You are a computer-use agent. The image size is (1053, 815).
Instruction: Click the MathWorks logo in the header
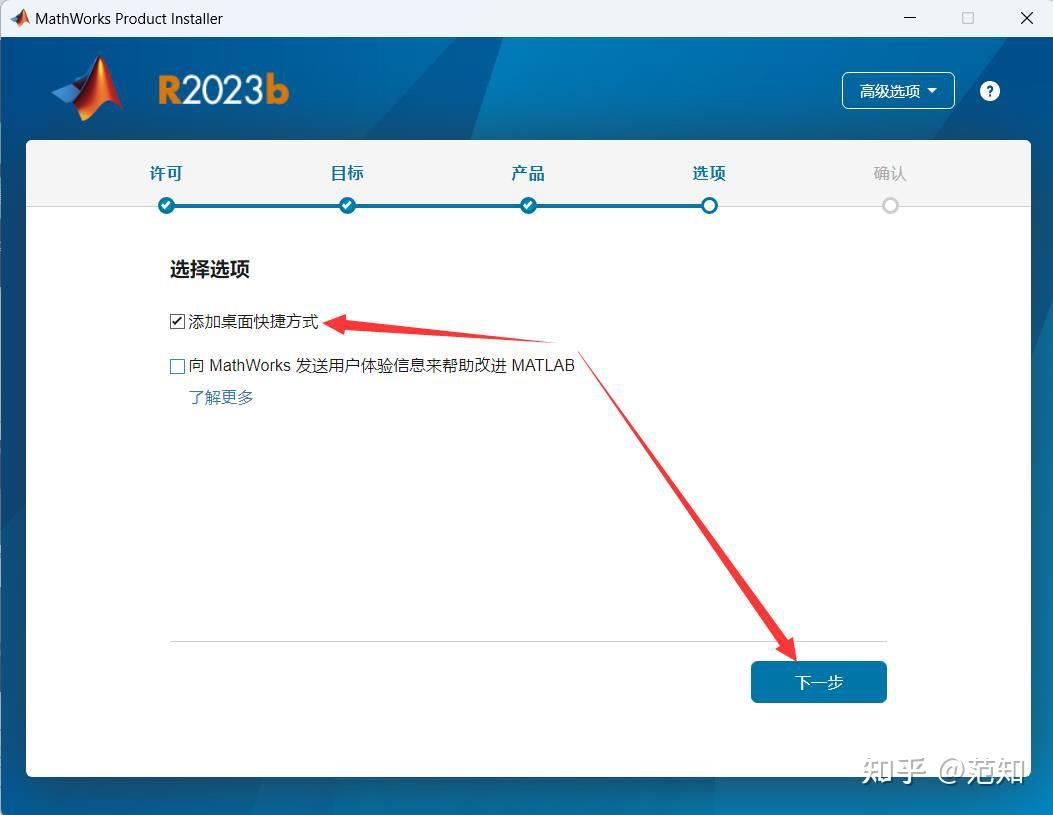tap(85, 88)
